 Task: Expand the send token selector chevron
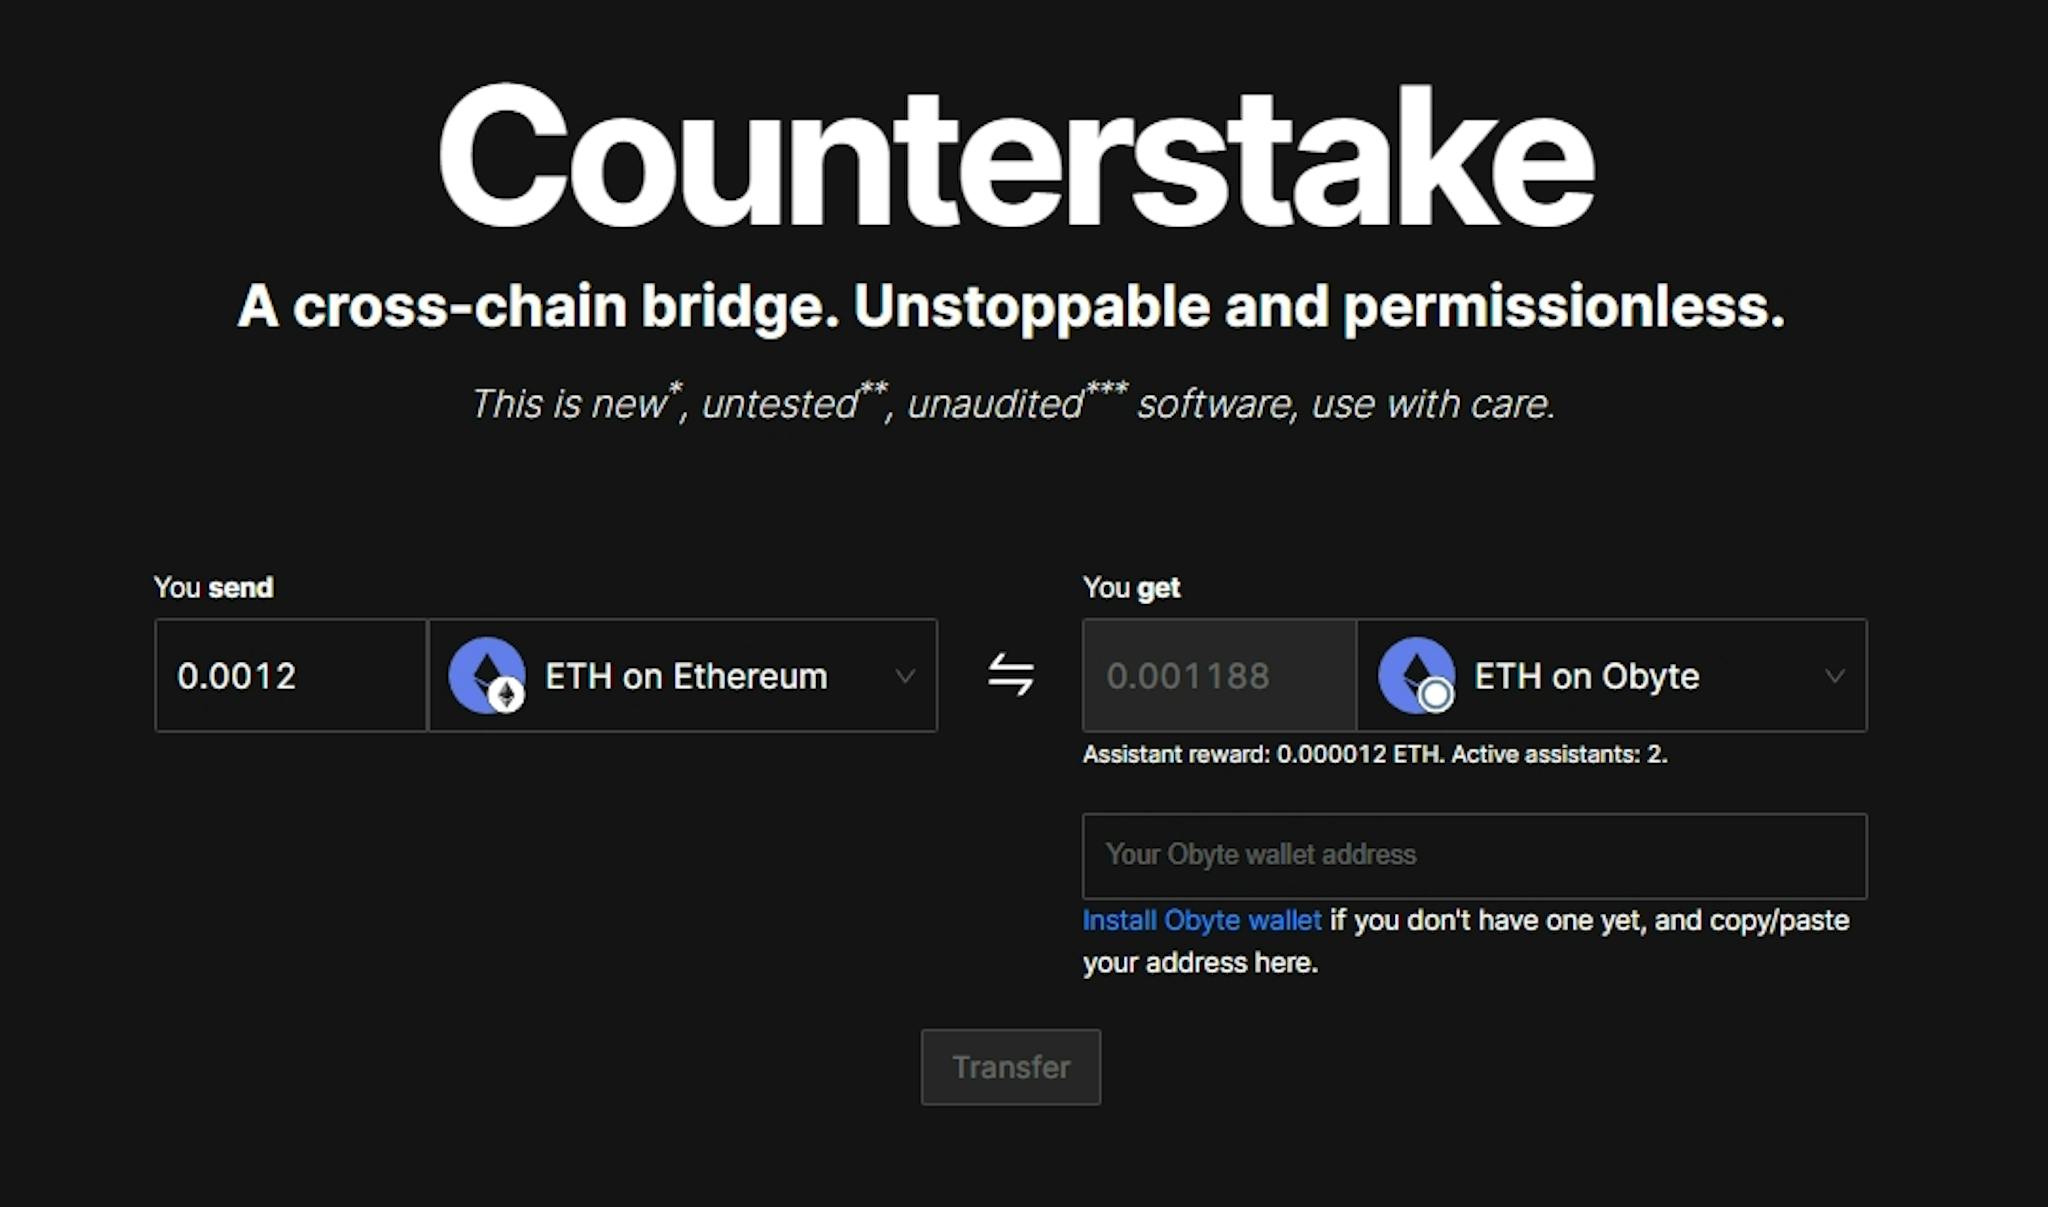906,676
